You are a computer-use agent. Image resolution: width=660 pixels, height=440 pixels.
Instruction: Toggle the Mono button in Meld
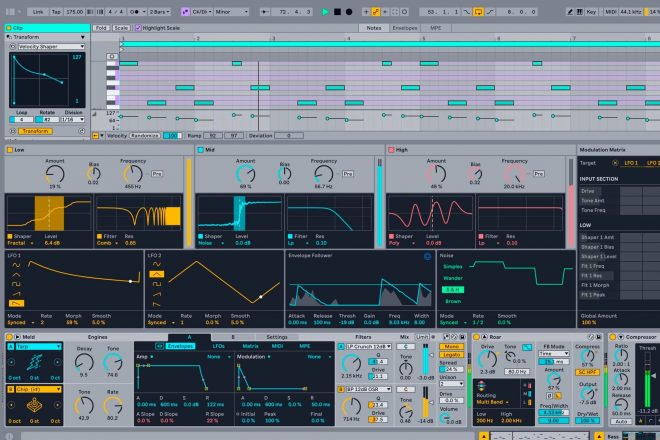pos(451,347)
